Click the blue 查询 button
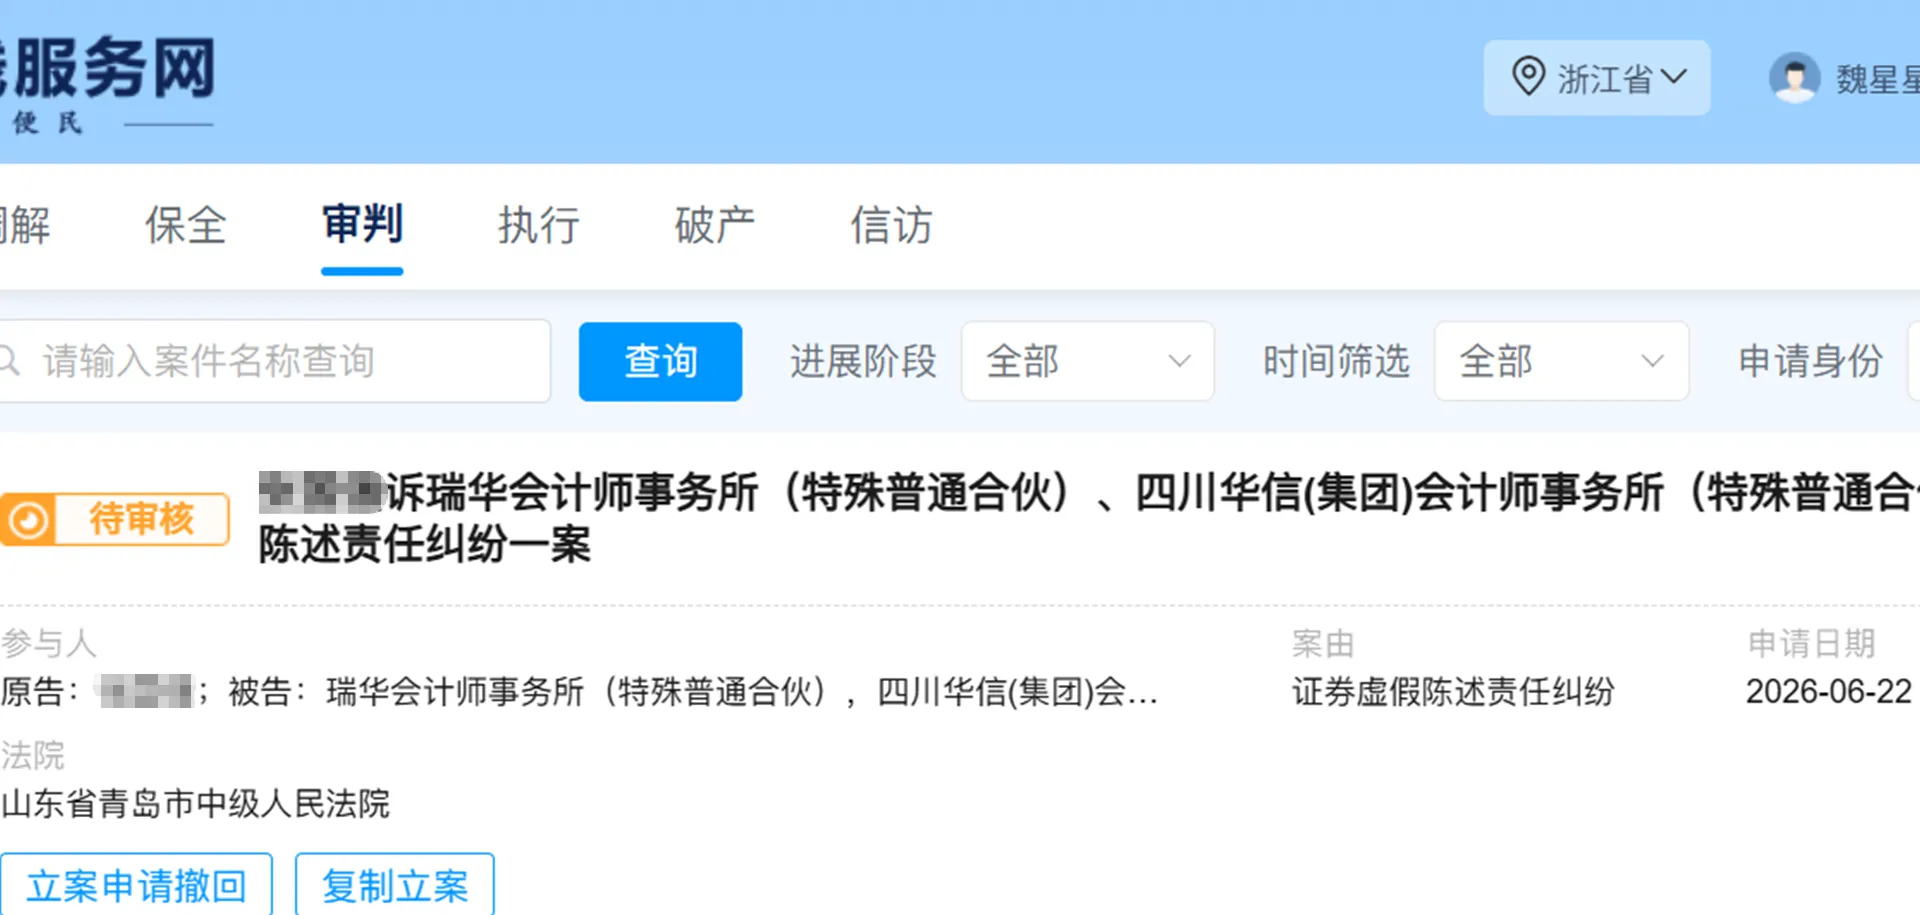The width and height of the screenshot is (1920, 915). point(660,361)
